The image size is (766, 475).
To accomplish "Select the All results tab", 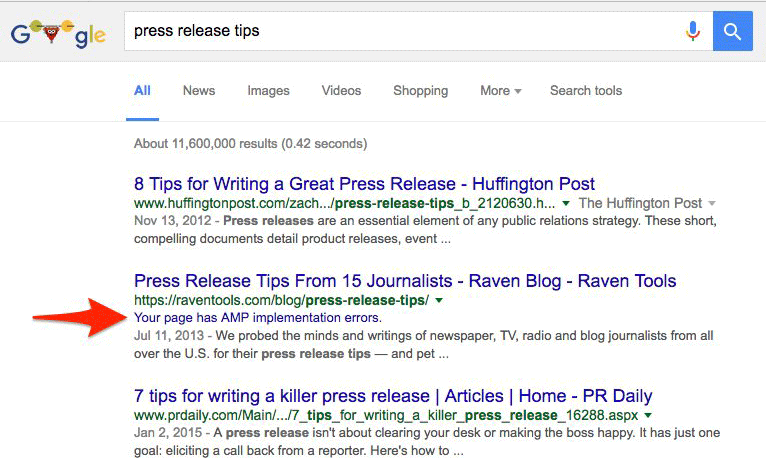I will coord(142,91).
